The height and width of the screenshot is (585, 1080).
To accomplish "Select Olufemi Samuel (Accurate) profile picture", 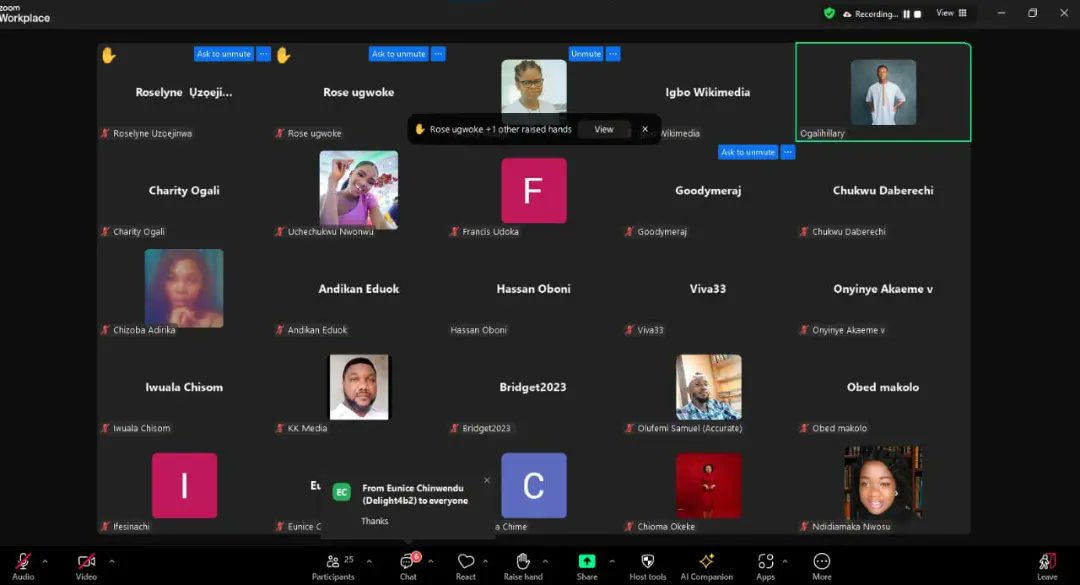I will point(709,387).
